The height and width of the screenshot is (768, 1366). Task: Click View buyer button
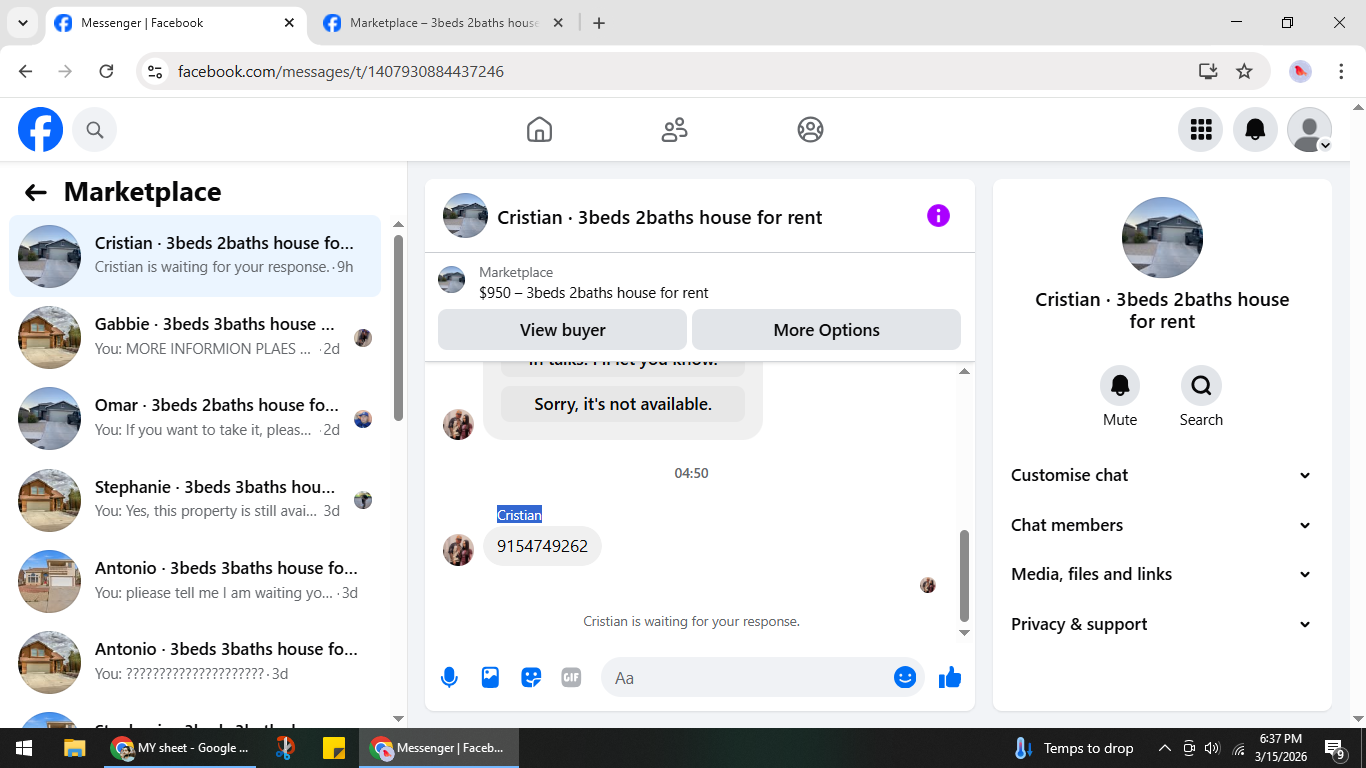click(x=562, y=330)
